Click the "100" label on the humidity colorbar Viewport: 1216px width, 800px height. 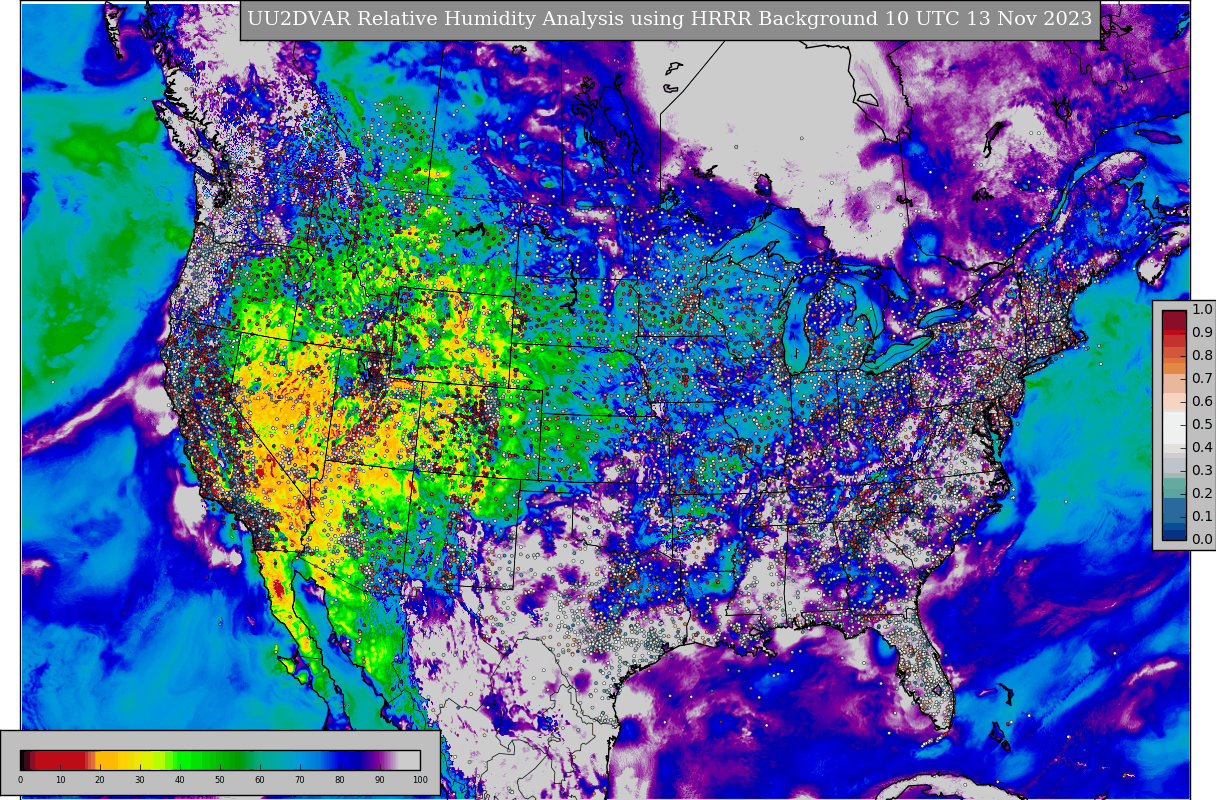420,780
